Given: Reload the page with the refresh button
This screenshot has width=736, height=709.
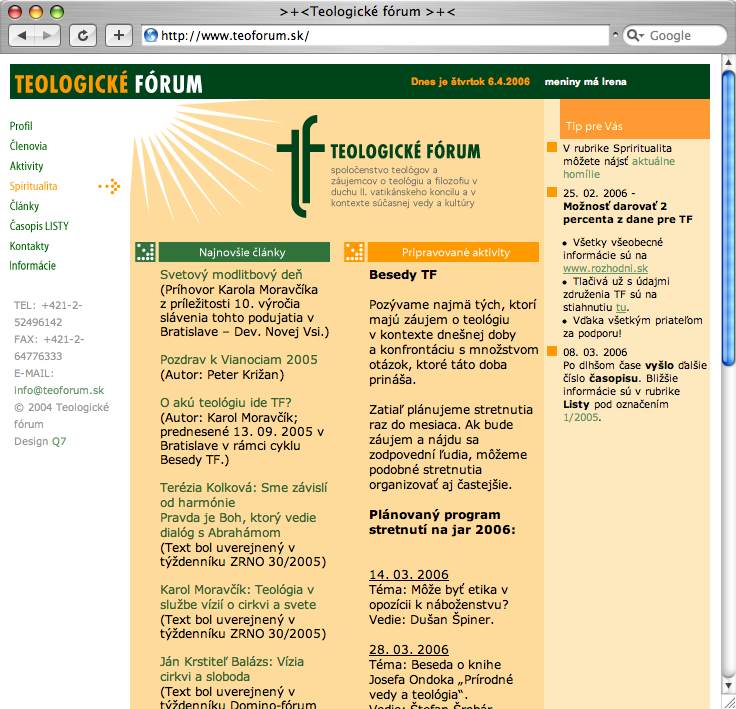Looking at the screenshot, I should 83,35.
